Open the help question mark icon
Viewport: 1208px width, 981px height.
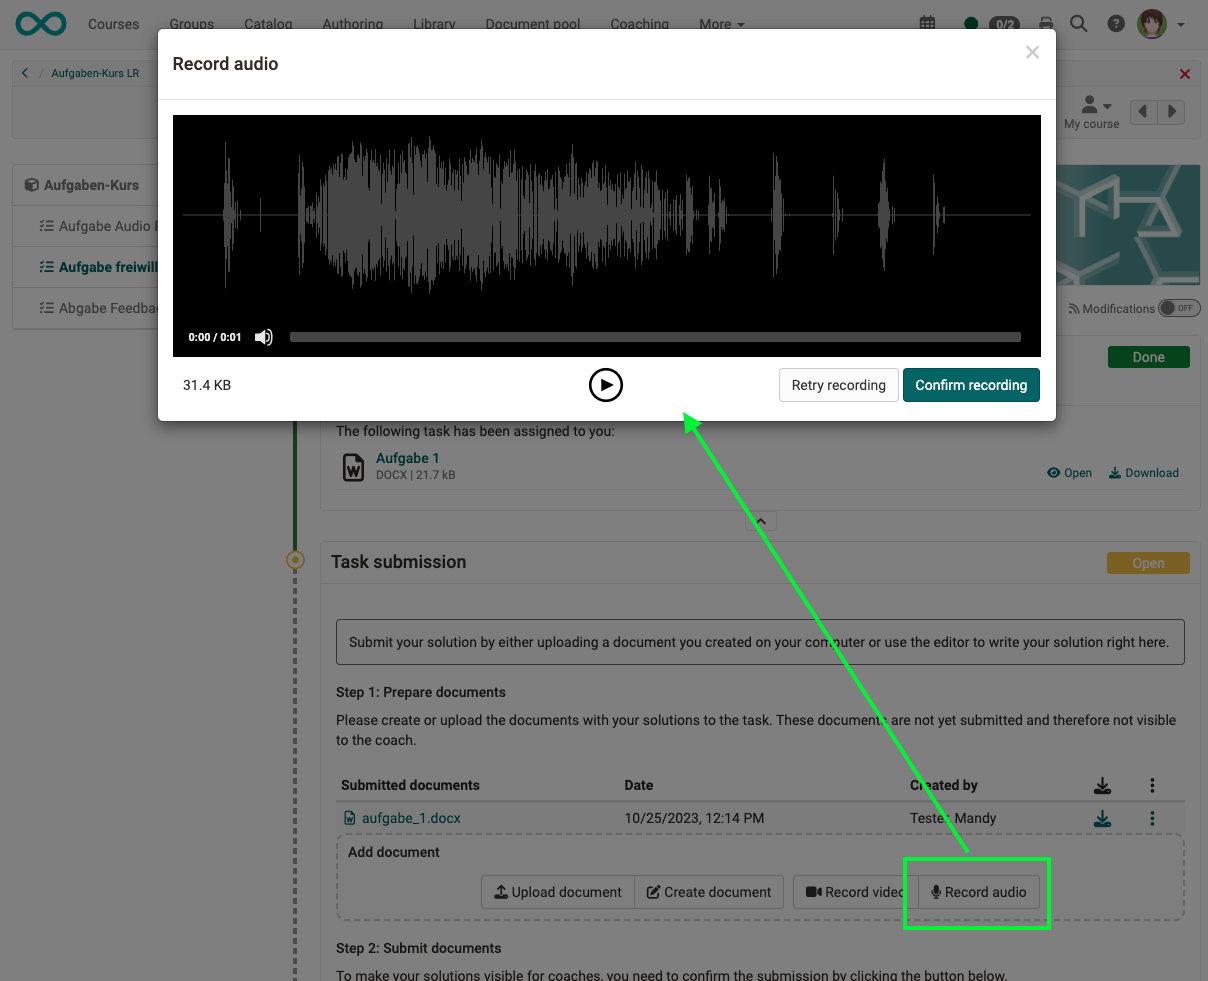1115,23
